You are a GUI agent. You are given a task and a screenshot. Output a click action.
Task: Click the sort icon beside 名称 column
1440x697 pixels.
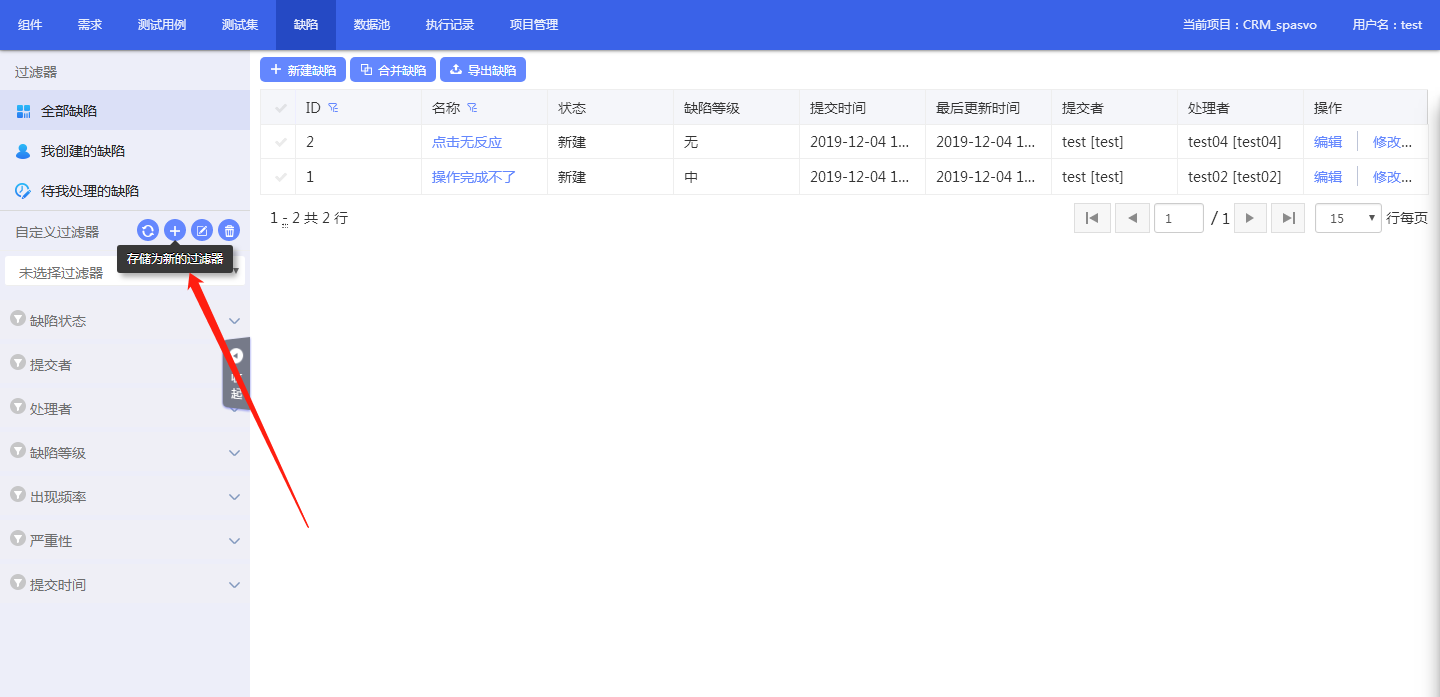pyautogui.click(x=472, y=108)
